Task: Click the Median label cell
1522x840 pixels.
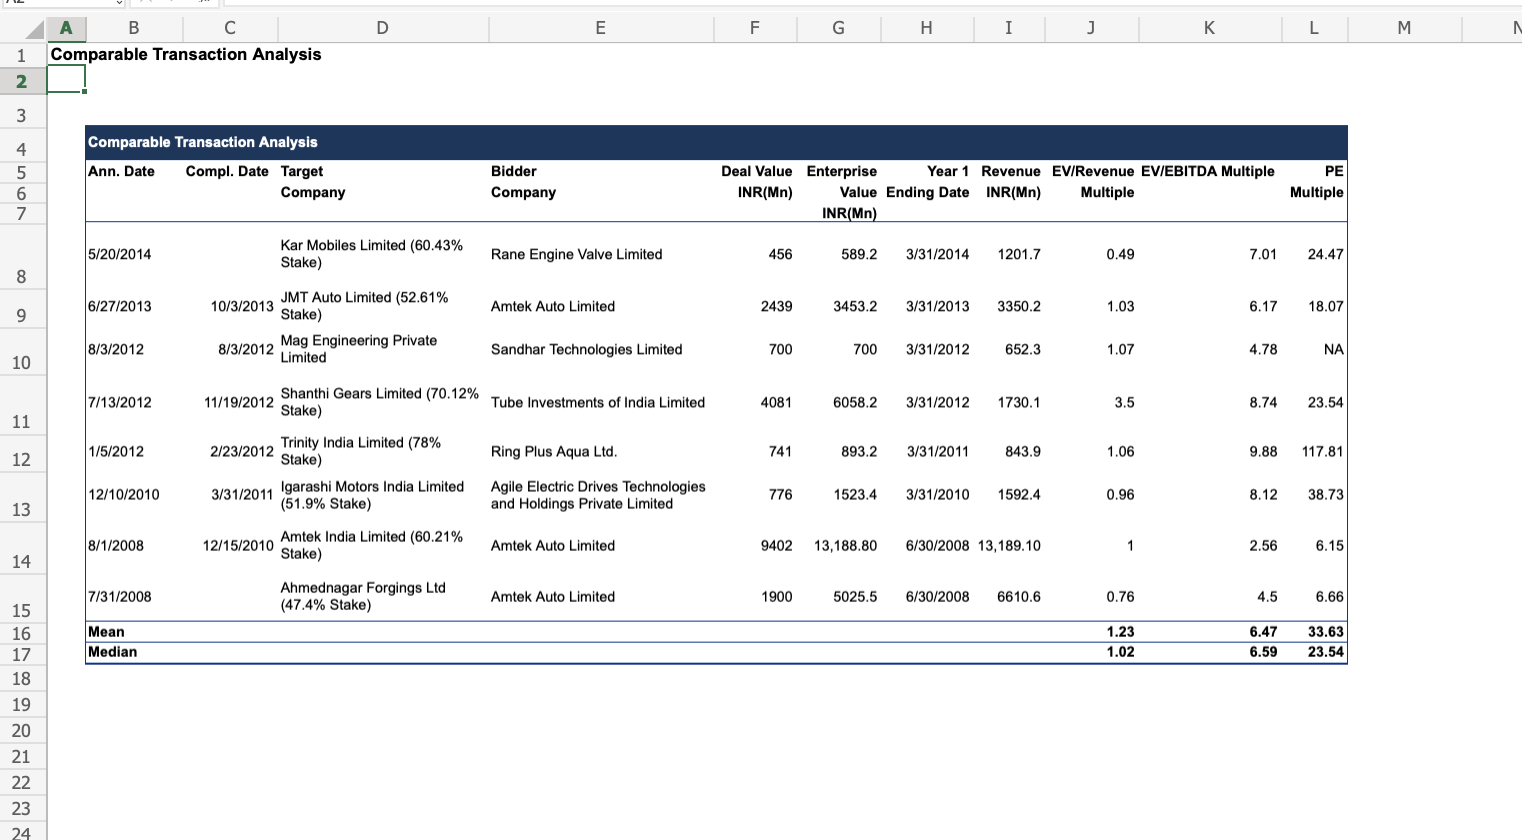Action: pos(113,652)
